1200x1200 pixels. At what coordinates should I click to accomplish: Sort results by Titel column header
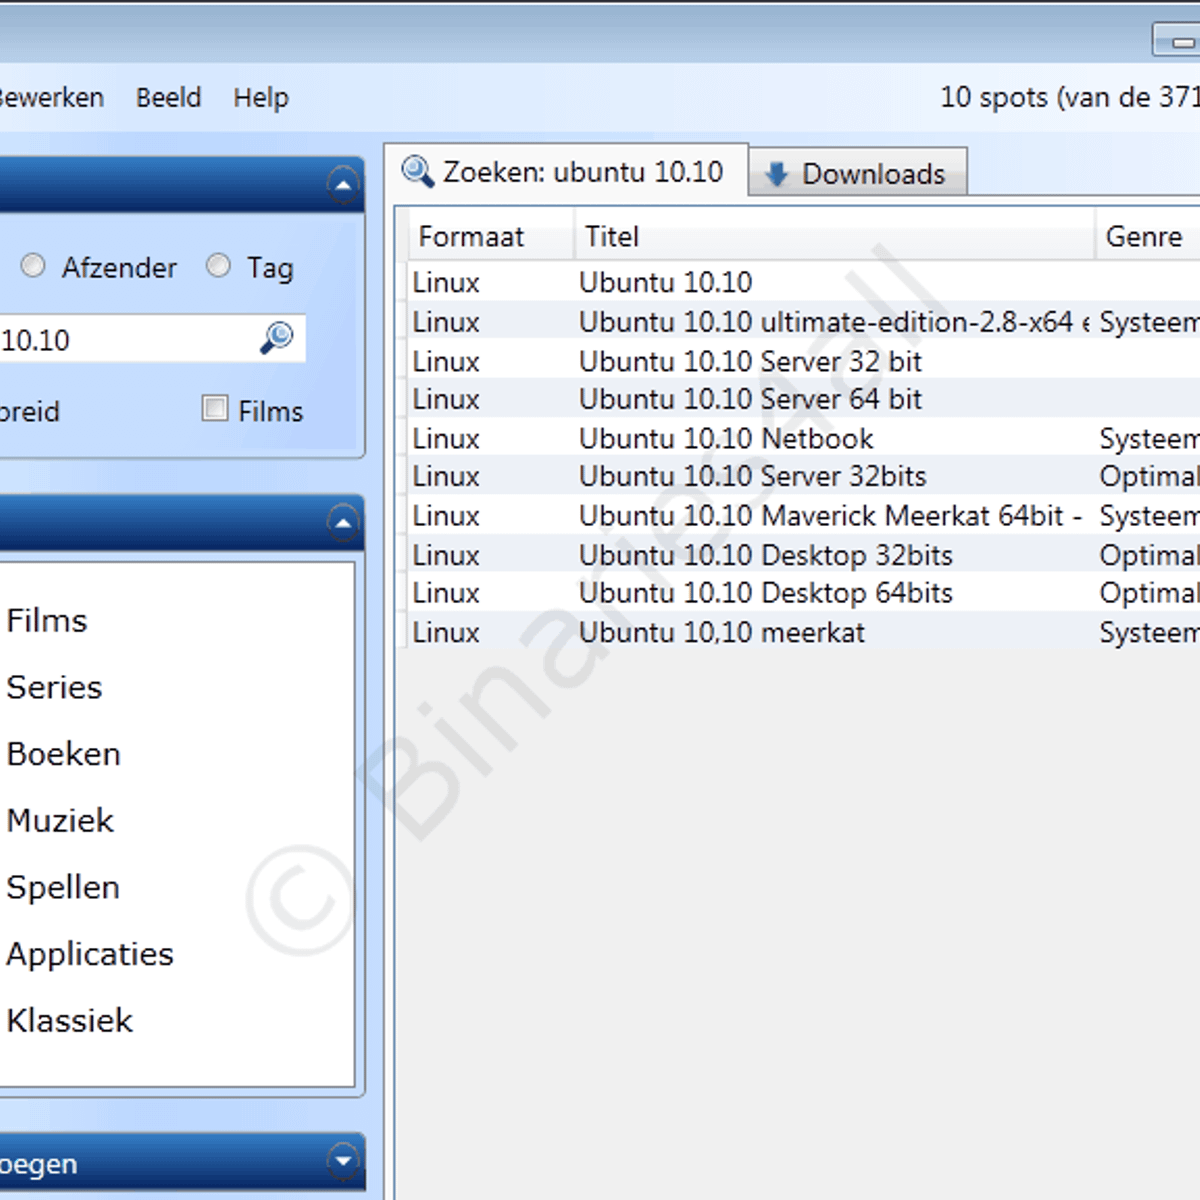612,237
